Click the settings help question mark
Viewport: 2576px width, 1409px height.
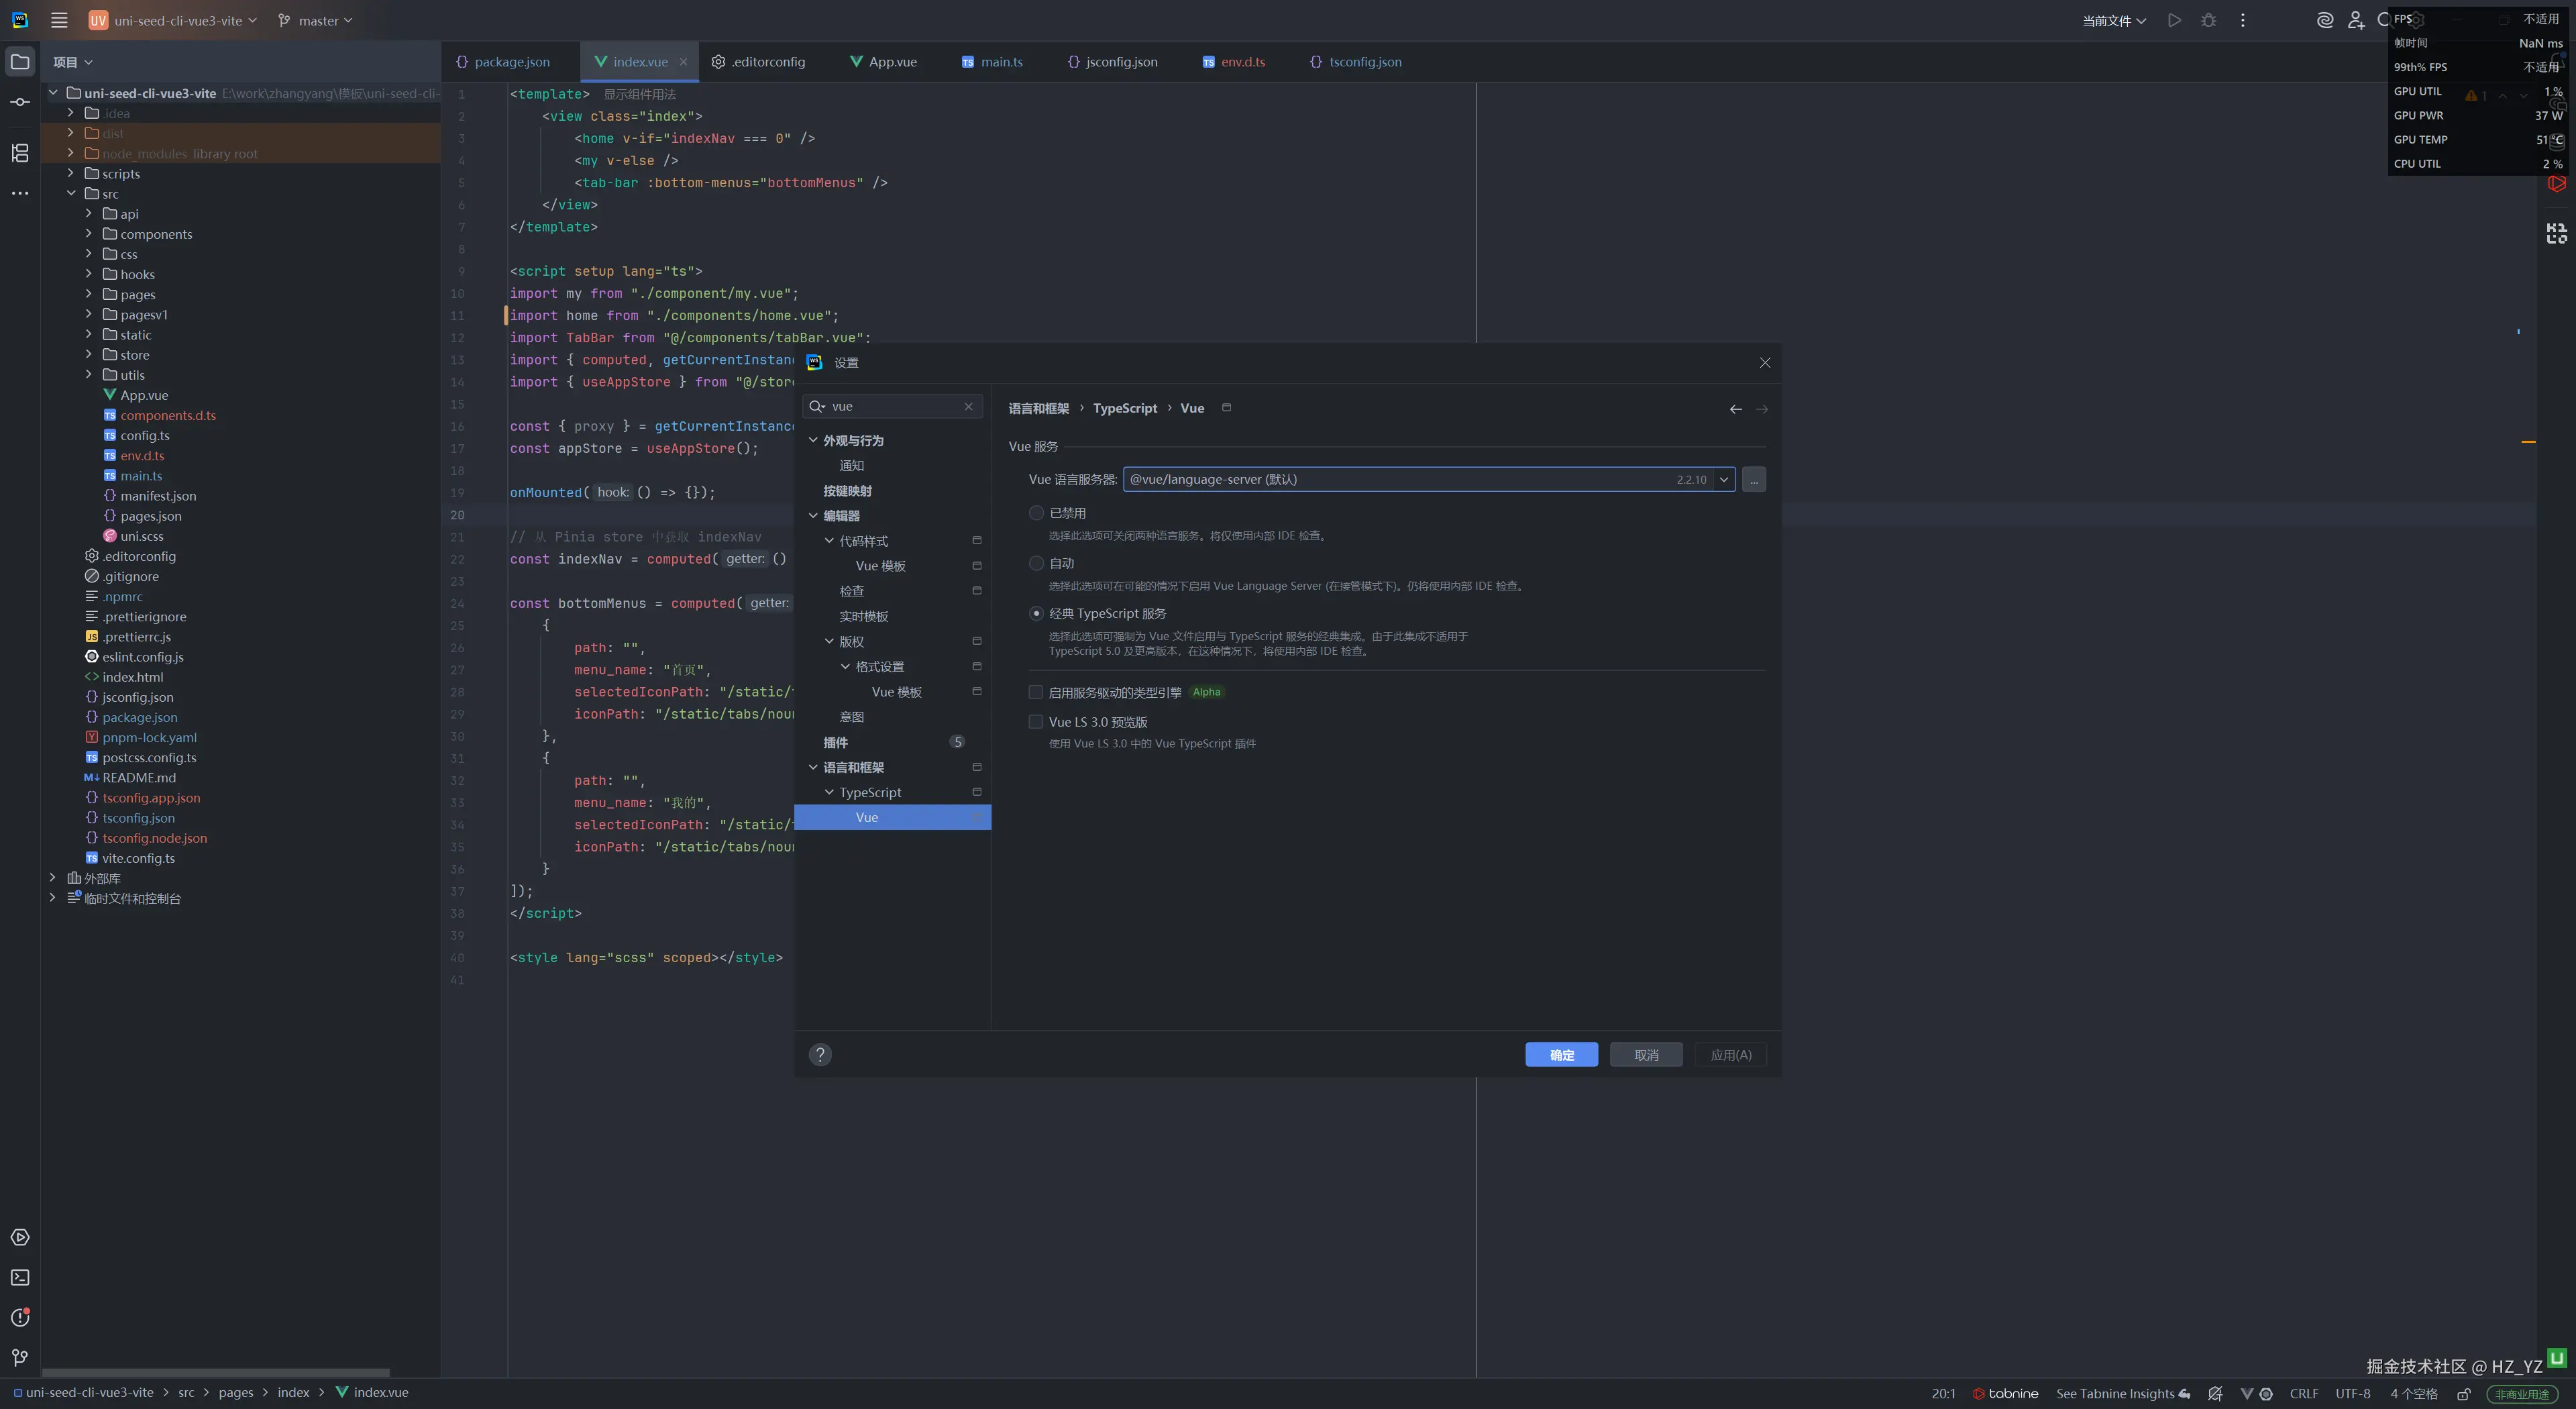[x=820, y=1054]
